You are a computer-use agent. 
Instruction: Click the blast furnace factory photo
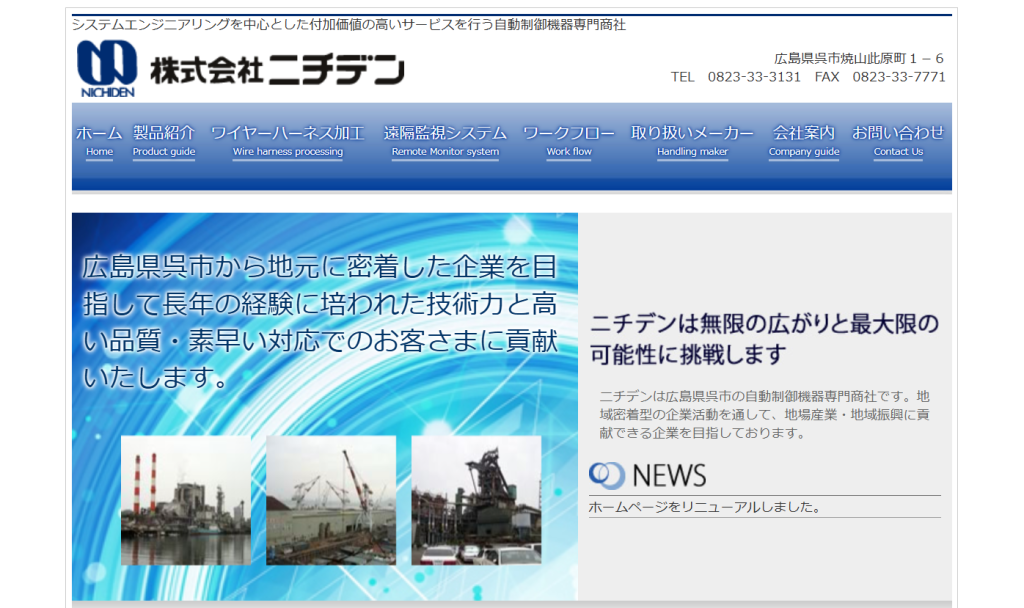tap(476, 500)
